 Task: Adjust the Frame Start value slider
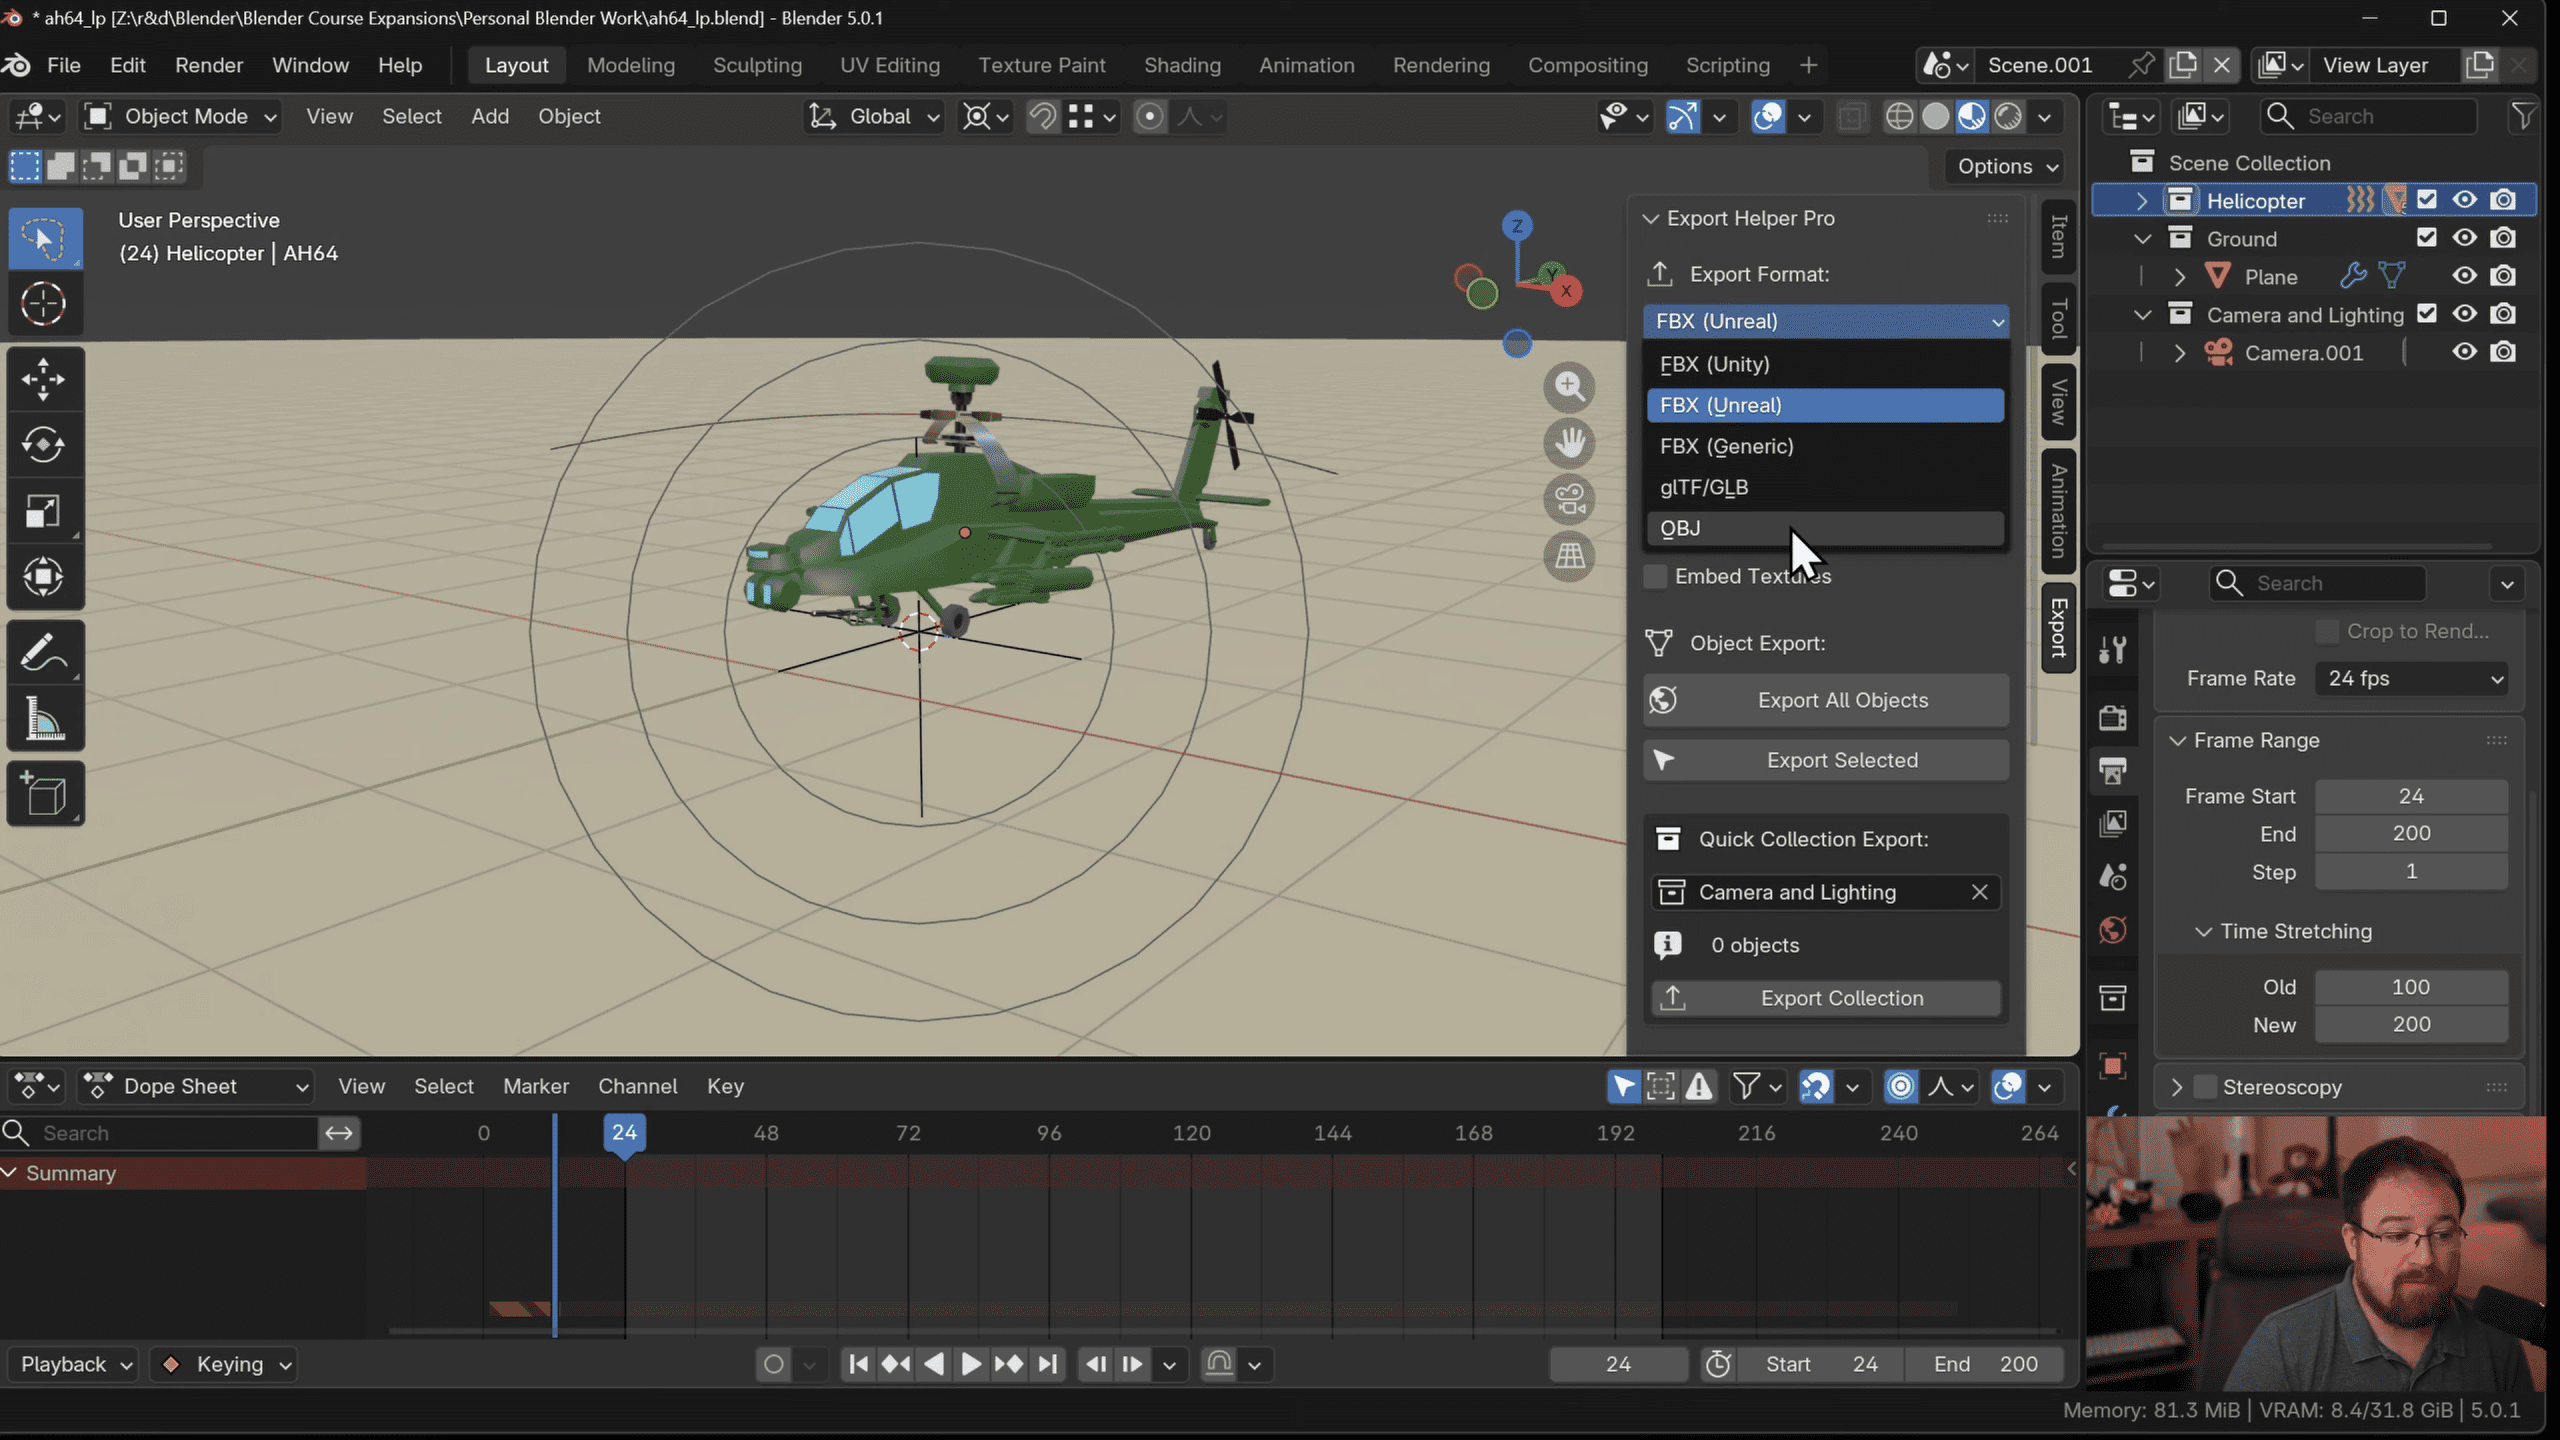(x=2411, y=795)
